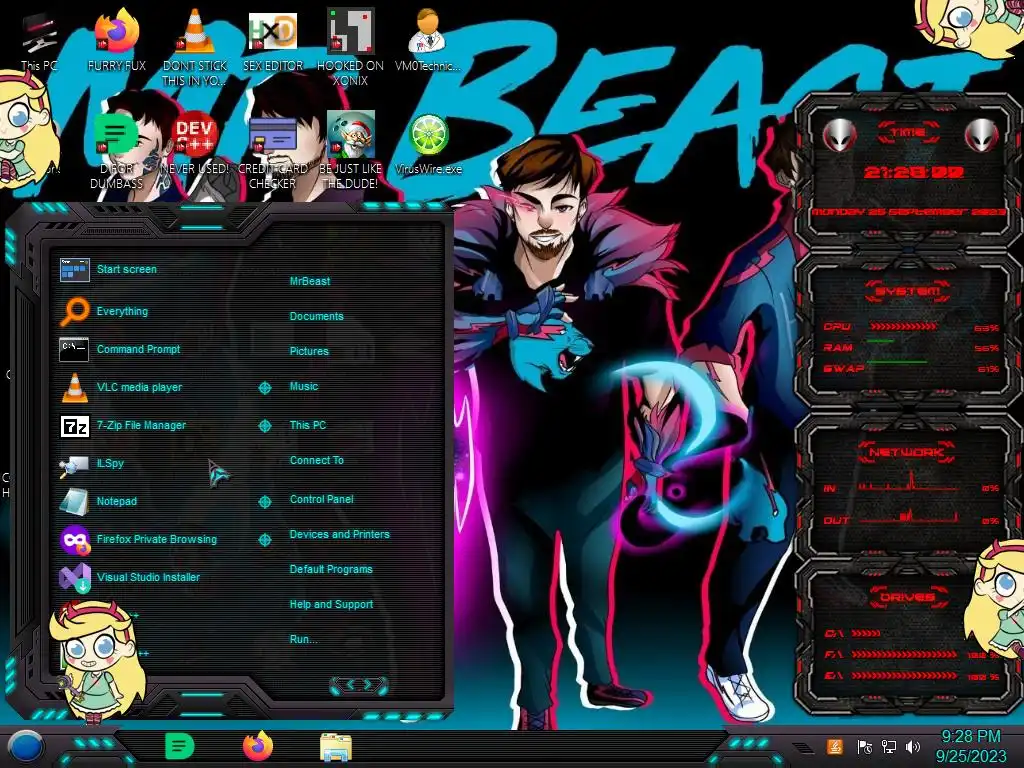
Task: Click the taskbar clock showing 9:28 PM
Action: 970,746
